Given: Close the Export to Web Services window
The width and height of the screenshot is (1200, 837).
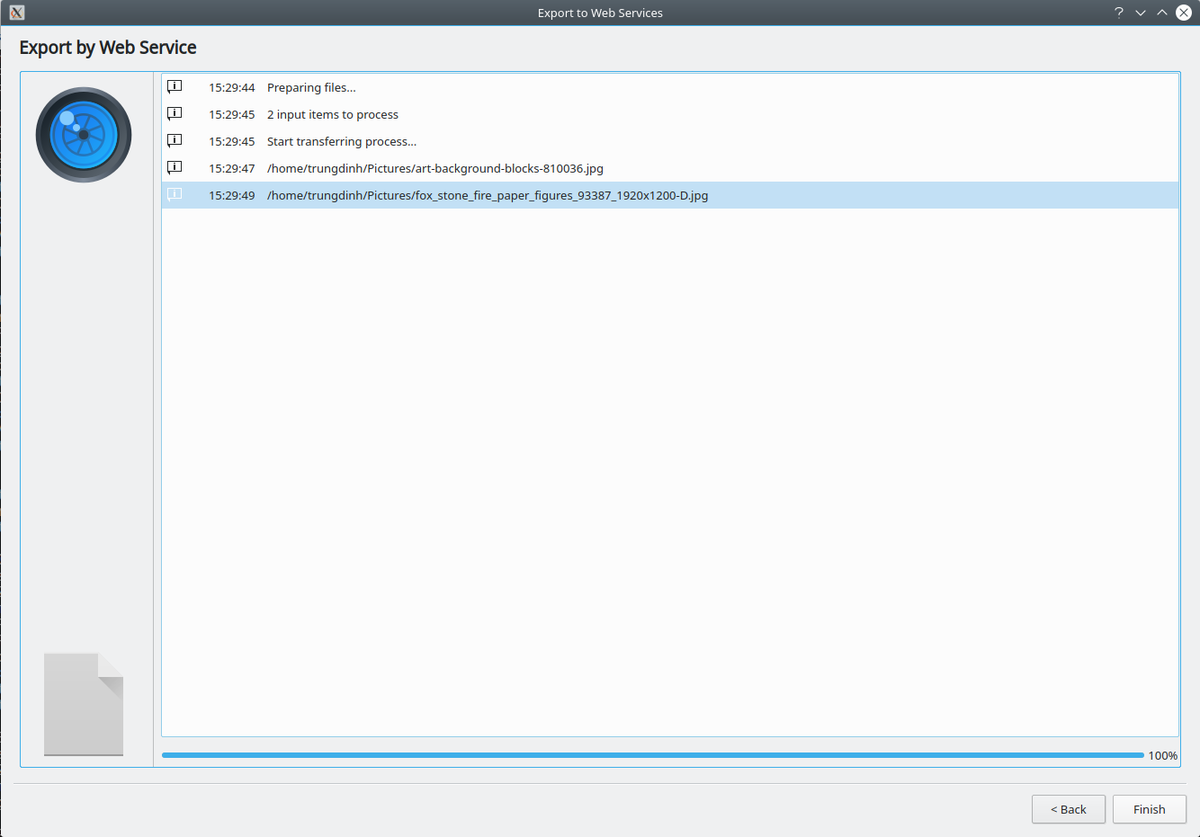Looking at the screenshot, I should pyautogui.click(x=1183, y=13).
